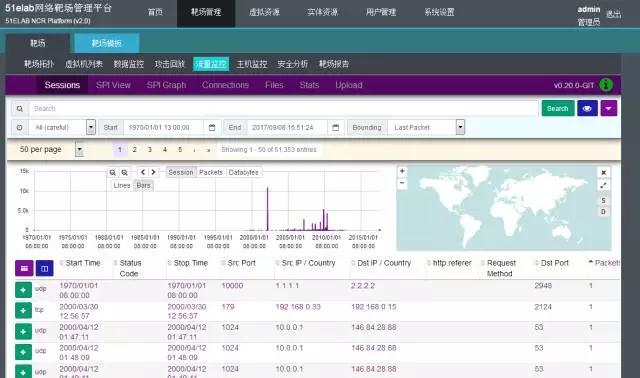Screen dimensions: 640x378
Task: Open the Bounding Last Packet dropdown
Action: tap(426, 127)
